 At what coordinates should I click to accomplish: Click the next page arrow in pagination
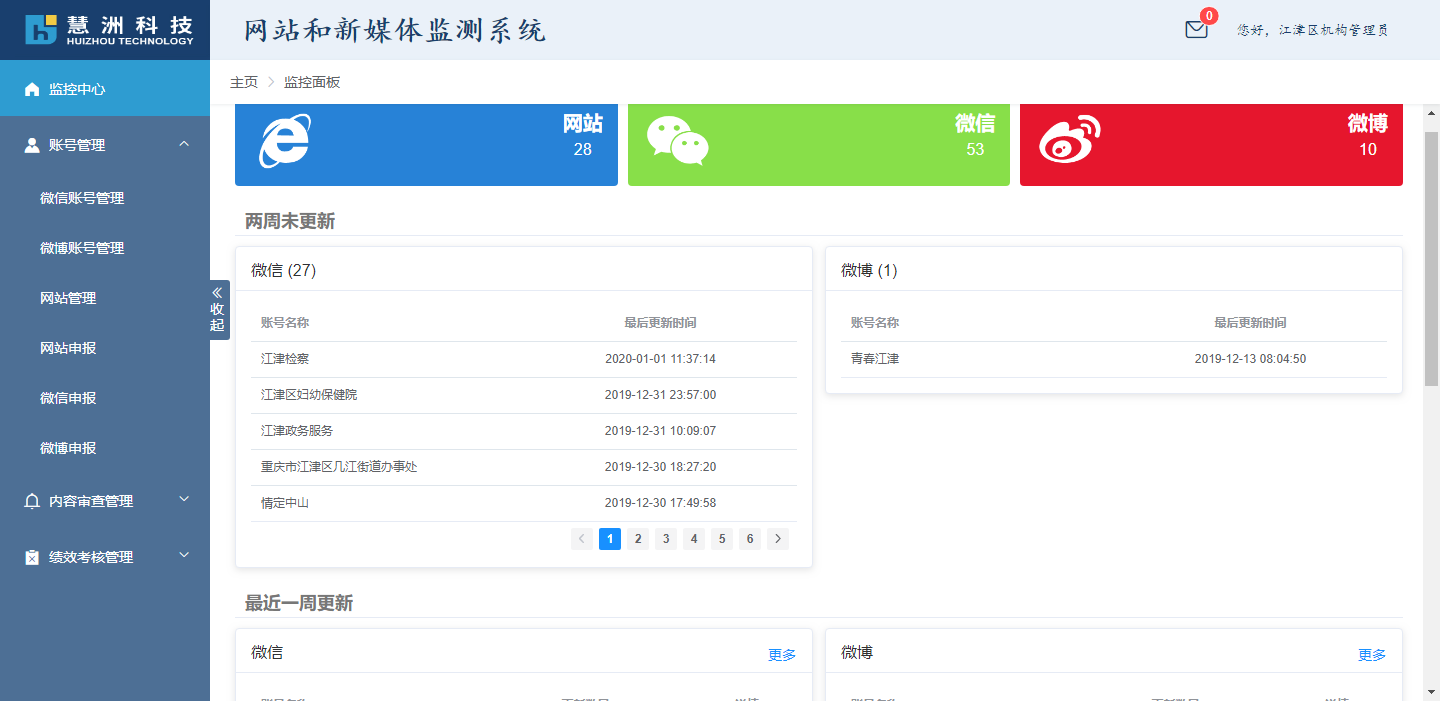coord(778,539)
